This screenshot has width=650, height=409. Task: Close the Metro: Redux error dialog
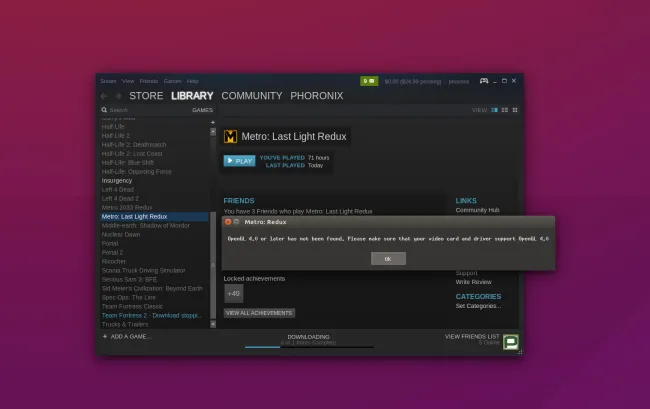pos(228,222)
